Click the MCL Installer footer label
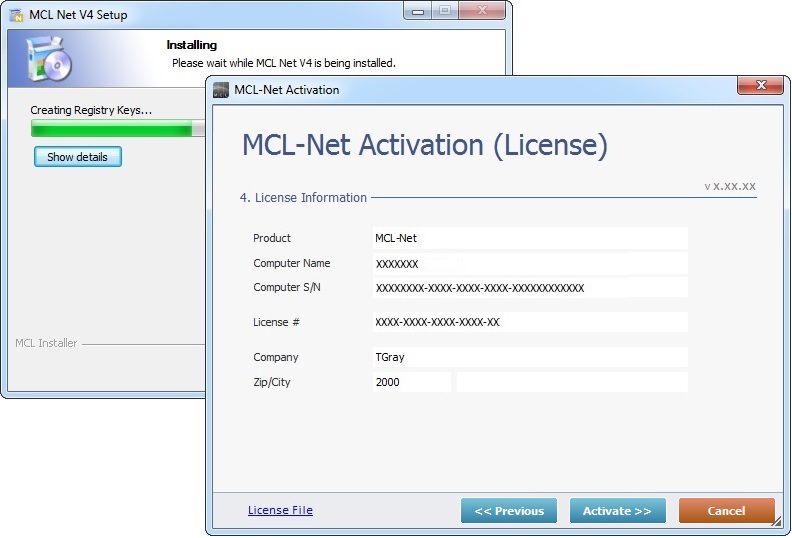 coord(46,343)
